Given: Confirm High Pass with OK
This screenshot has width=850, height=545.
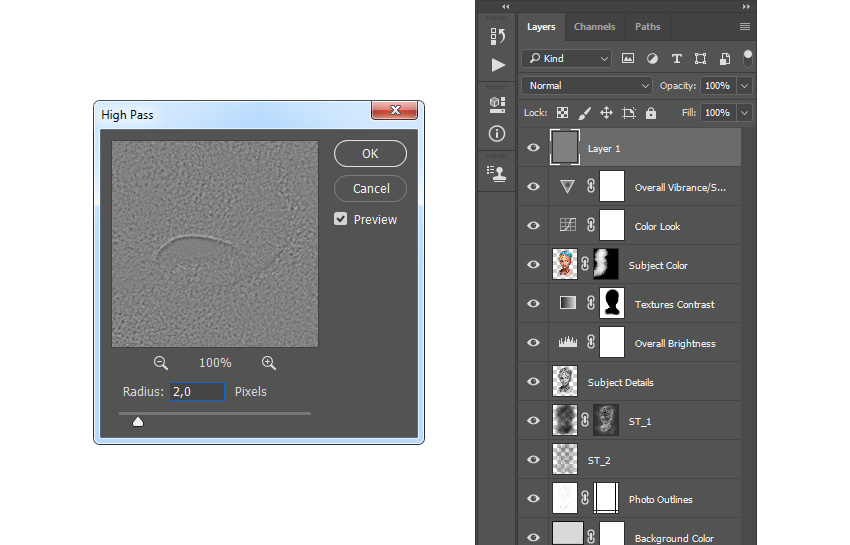Looking at the screenshot, I should (370, 153).
